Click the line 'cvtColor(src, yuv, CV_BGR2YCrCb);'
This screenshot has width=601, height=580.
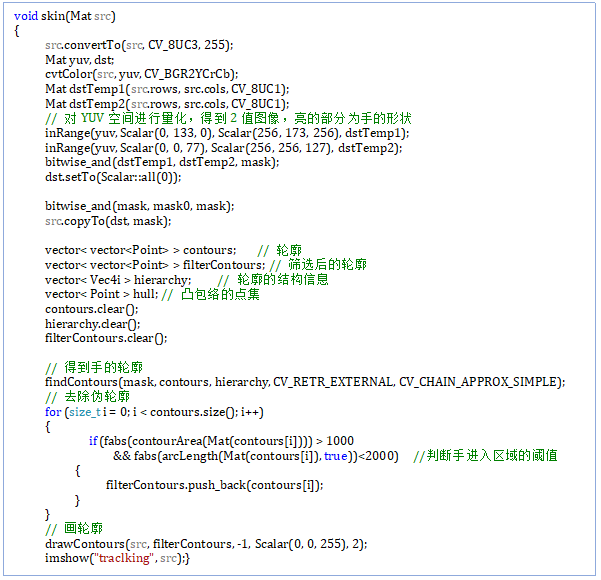(141, 74)
